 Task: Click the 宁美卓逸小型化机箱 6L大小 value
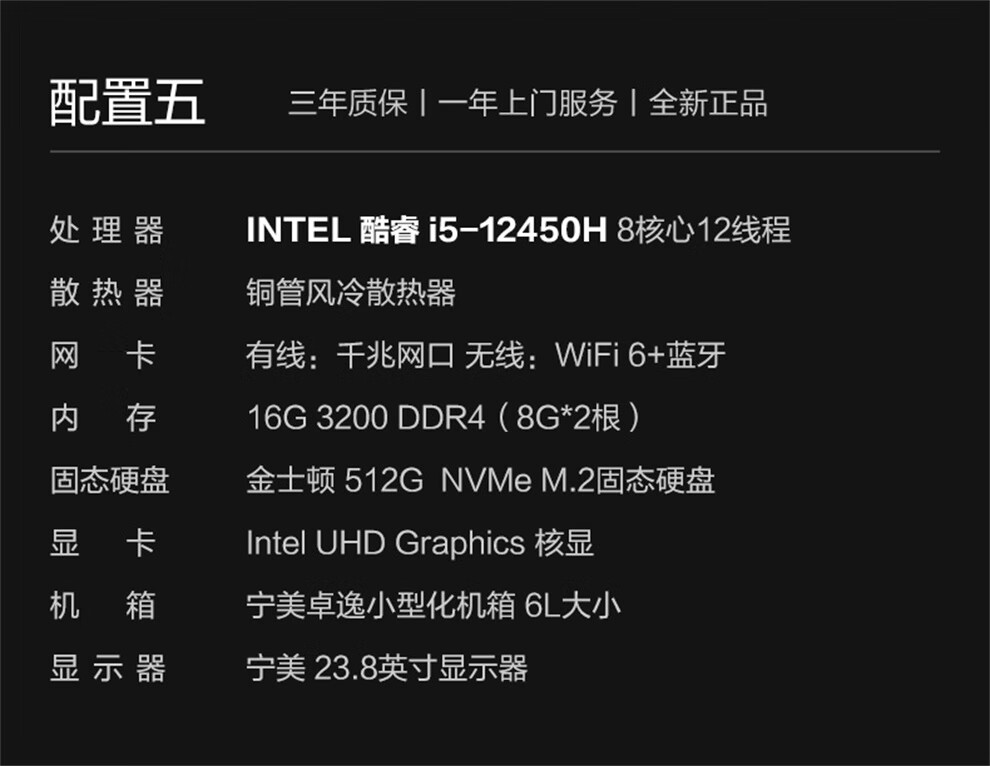pyautogui.click(x=433, y=605)
